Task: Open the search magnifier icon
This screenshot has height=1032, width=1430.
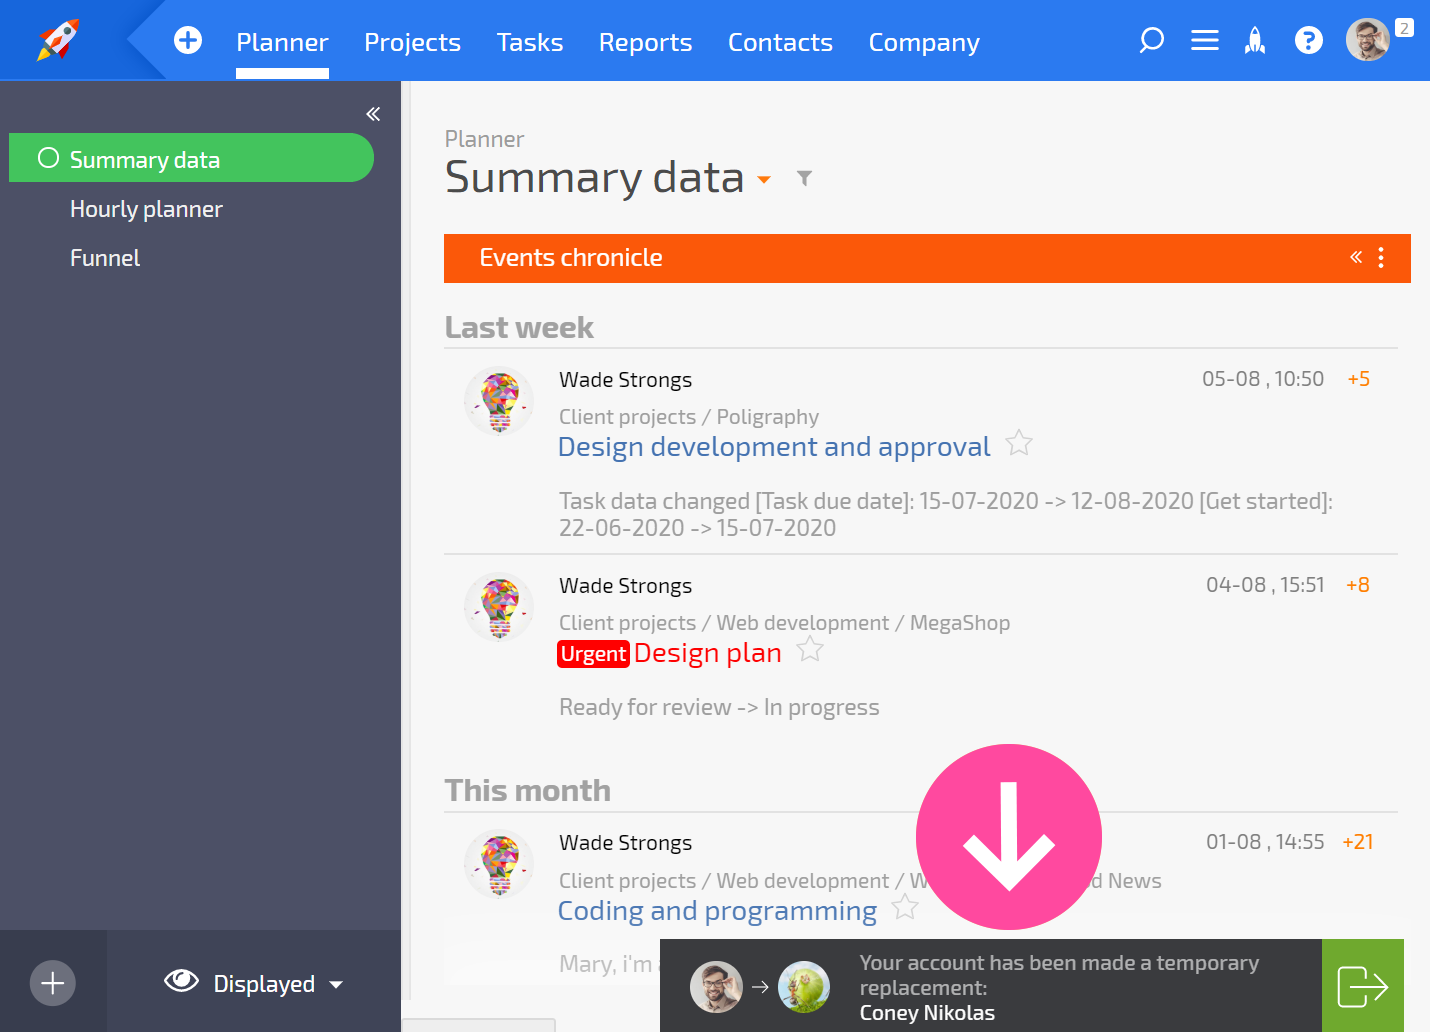Action: point(1152,40)
